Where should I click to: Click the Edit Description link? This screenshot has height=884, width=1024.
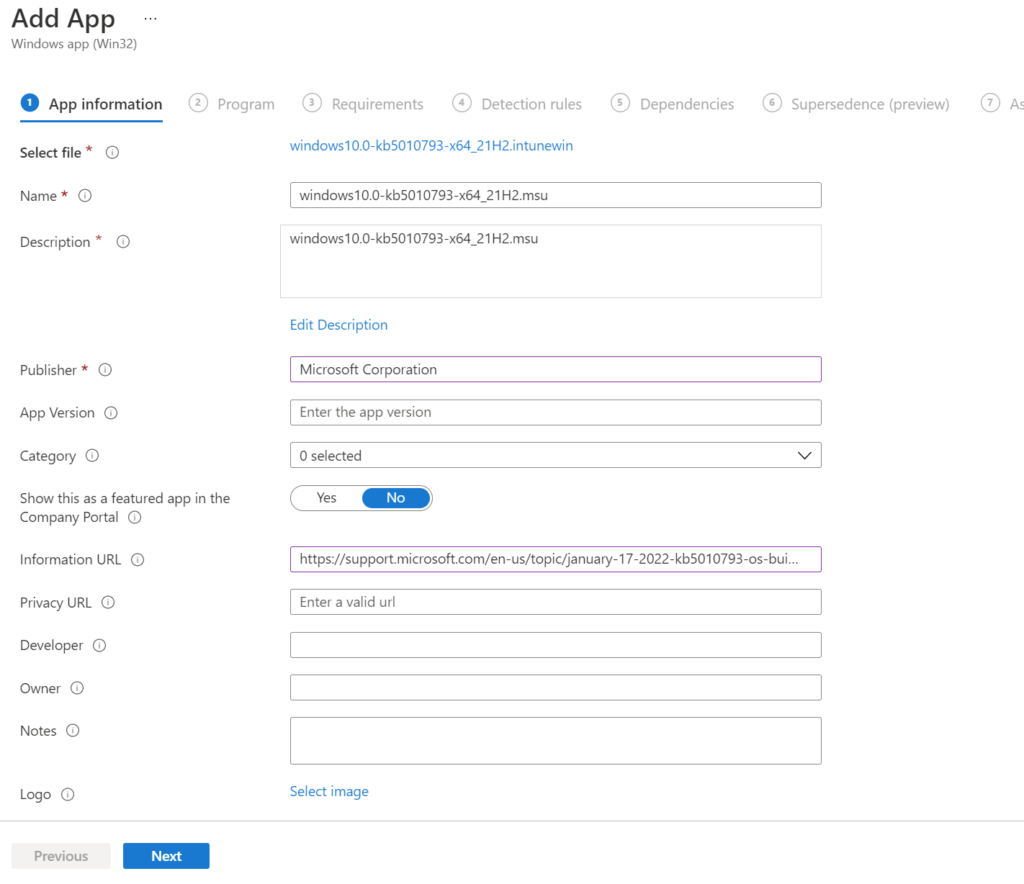338,325
